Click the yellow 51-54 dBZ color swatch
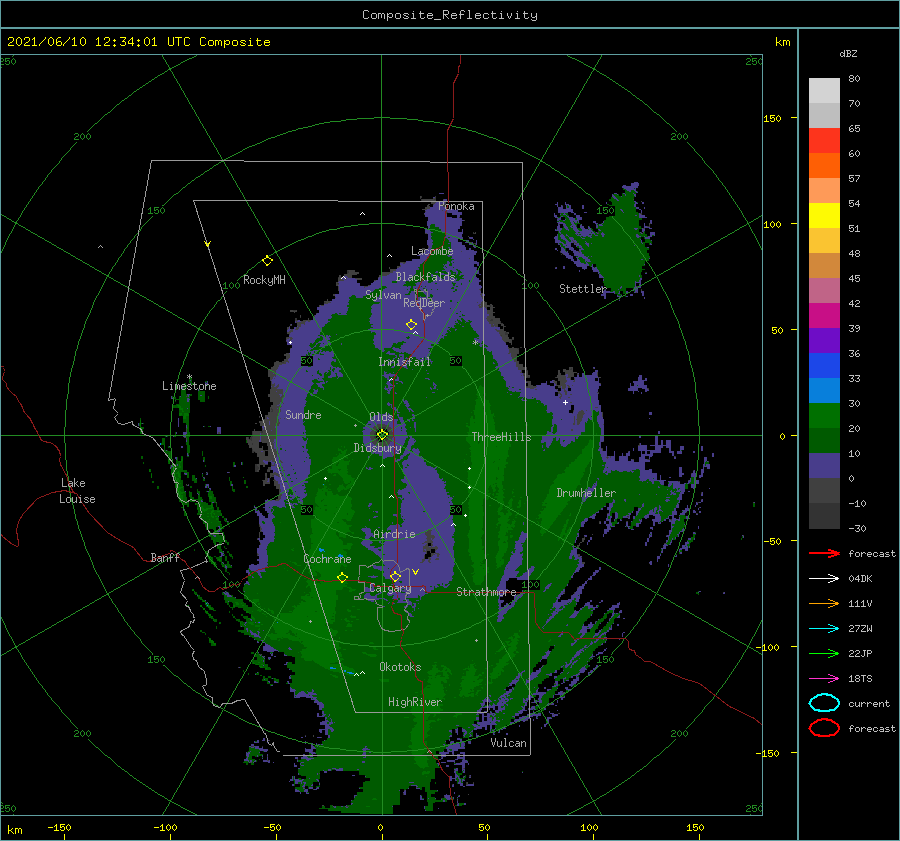This screenshot has width=900, height=841. coord(824,216)
